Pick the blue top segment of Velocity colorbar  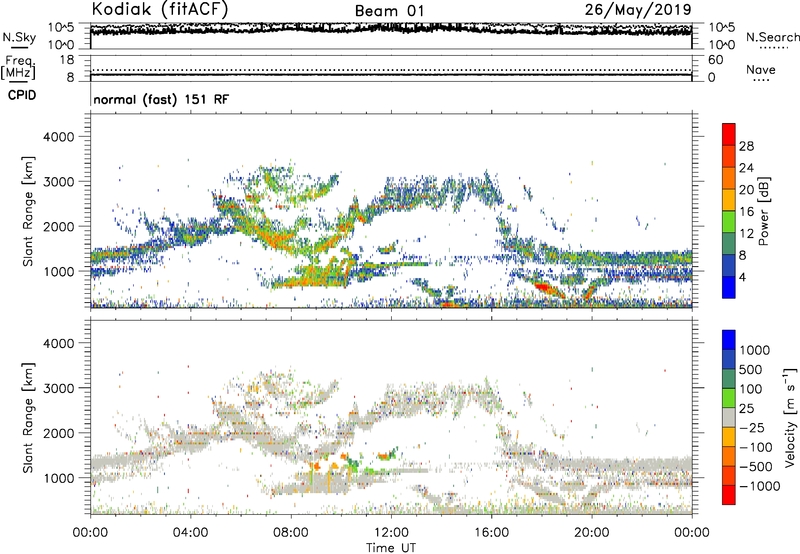pyautogui.click(x=729, y=340)
